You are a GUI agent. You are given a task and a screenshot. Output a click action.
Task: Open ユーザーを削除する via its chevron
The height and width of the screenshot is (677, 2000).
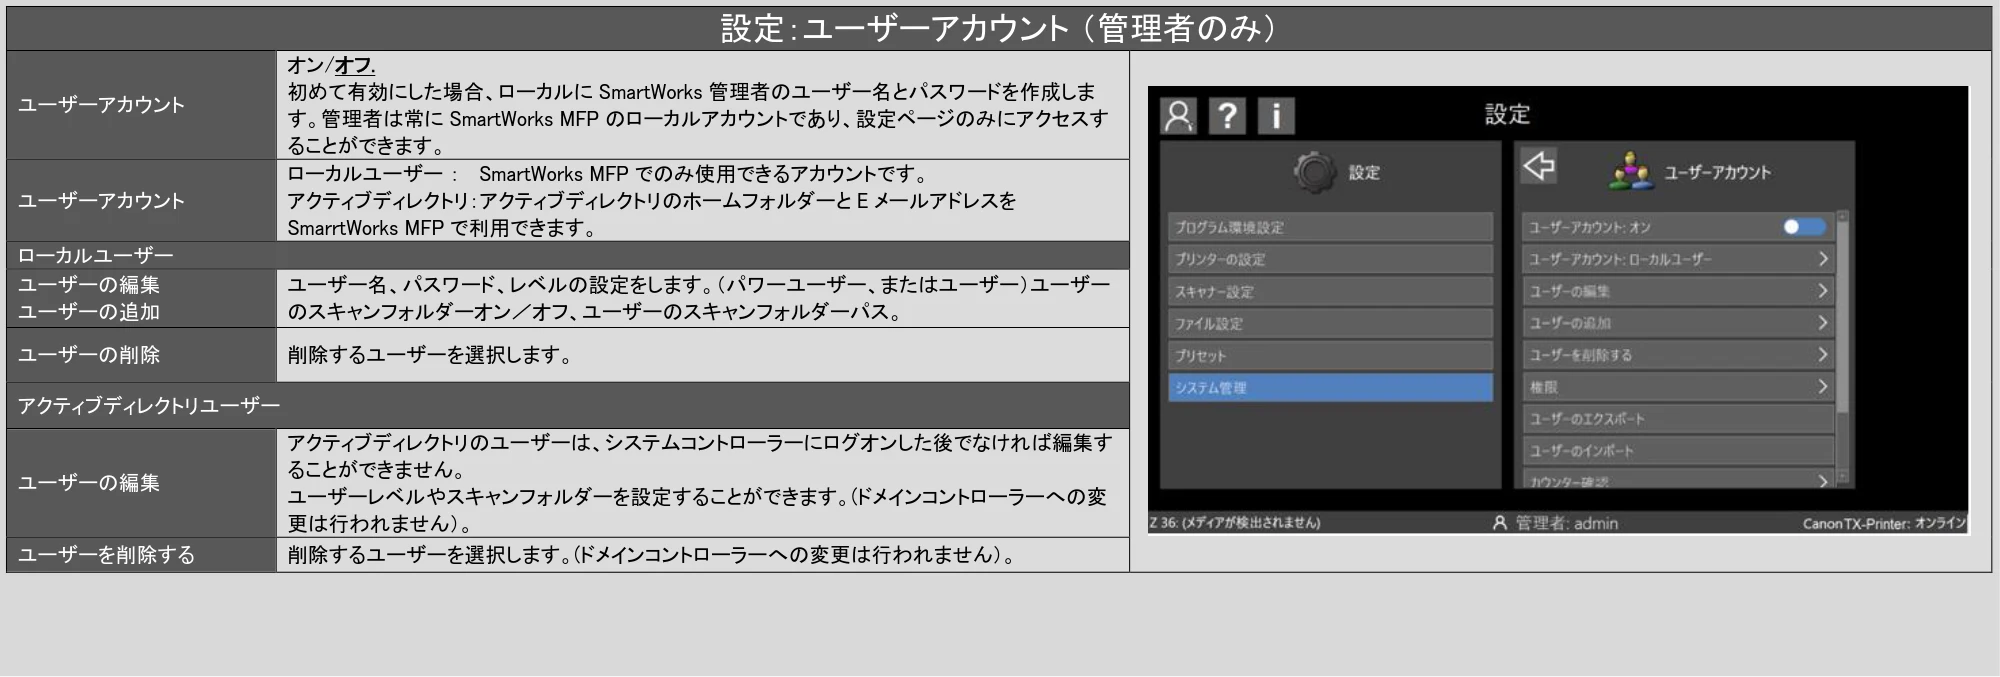[1822, 355]
